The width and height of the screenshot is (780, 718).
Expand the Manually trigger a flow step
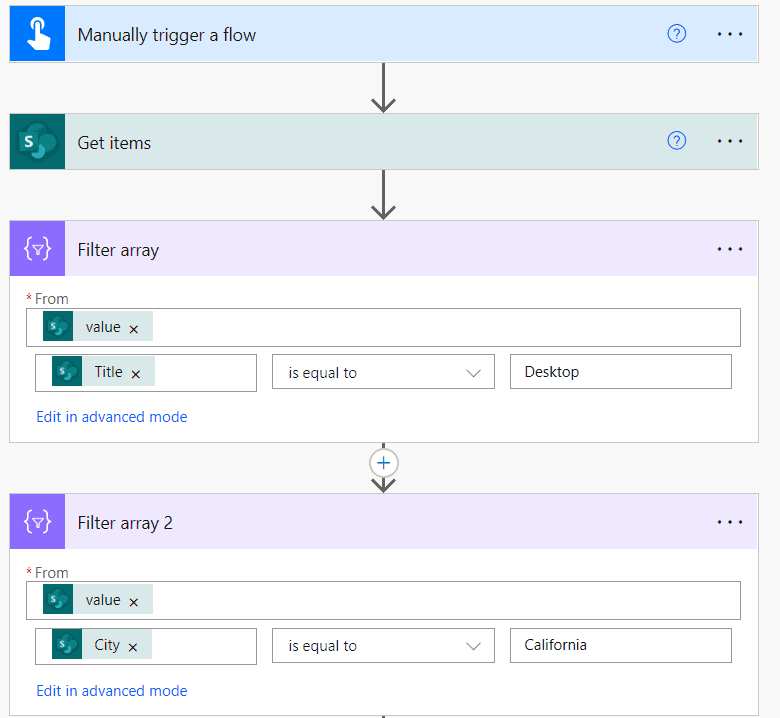[x=384, y=34]
